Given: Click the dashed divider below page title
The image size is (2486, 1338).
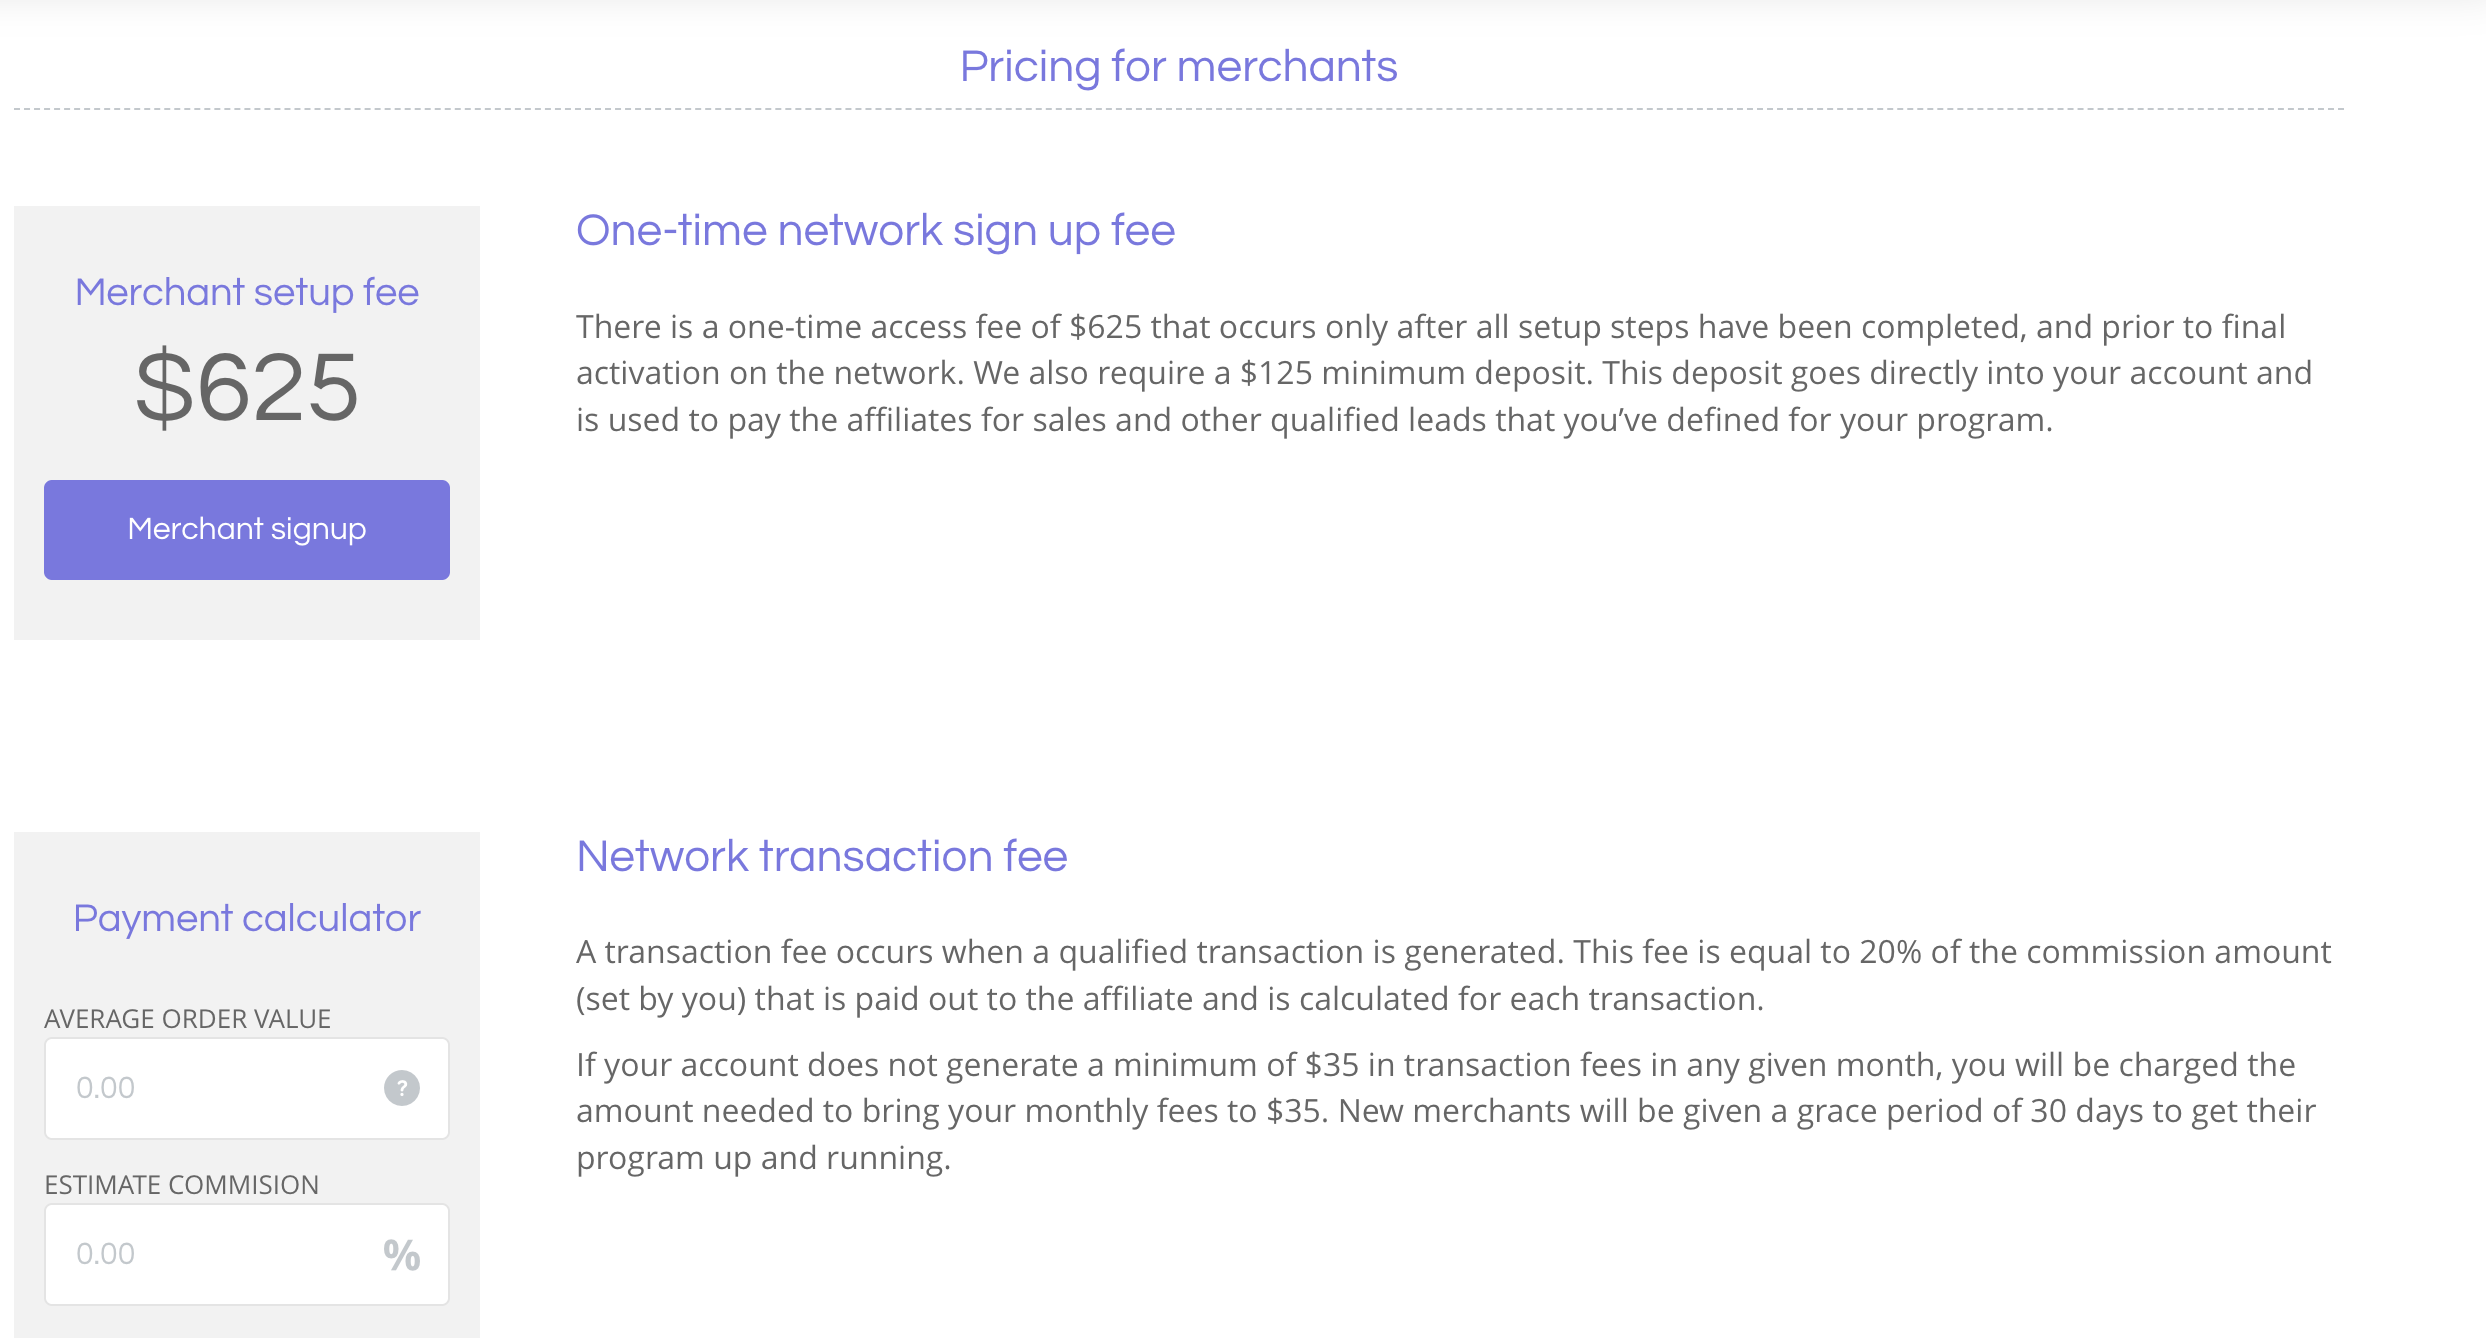Looking at the screenshot, I should click(x=1179, y=109).
